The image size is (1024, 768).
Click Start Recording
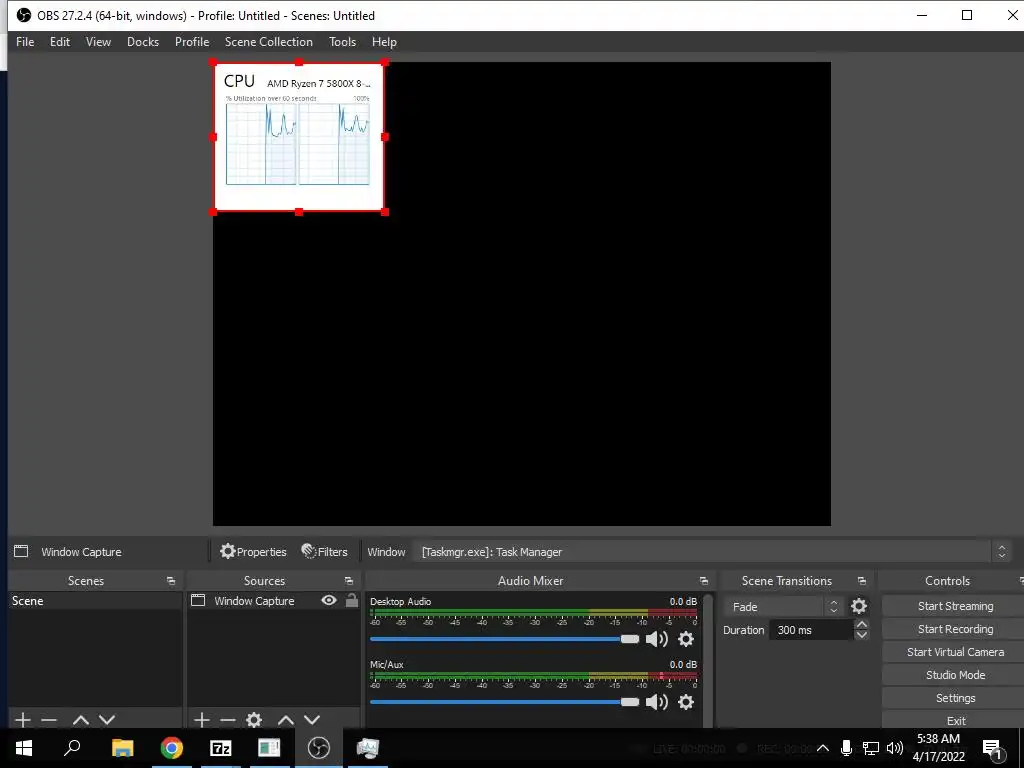click(x=955, y=629)
